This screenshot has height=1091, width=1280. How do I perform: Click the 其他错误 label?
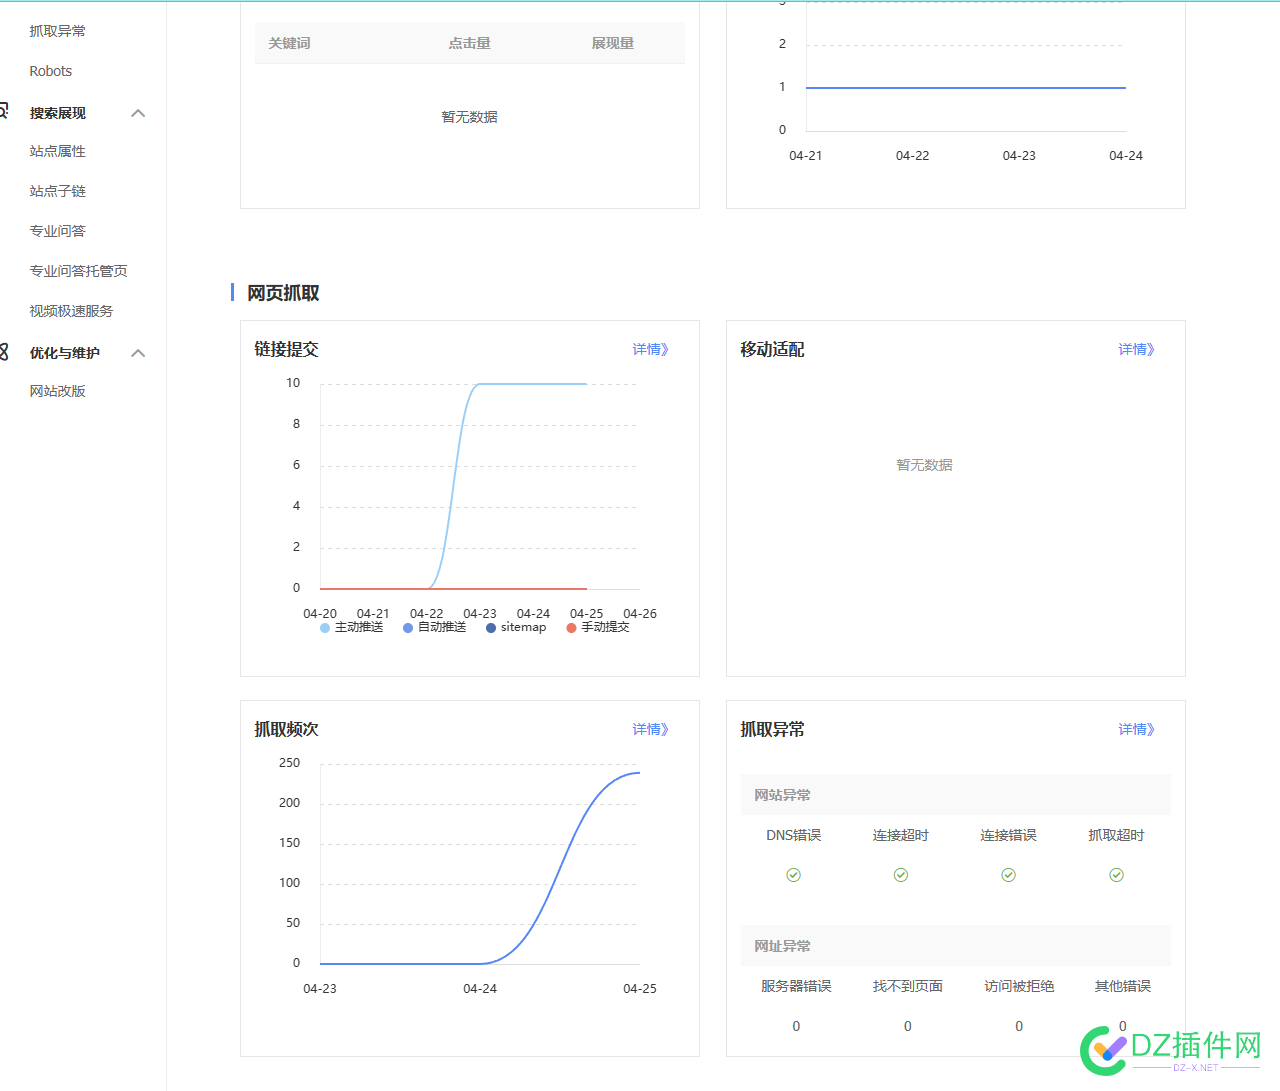(1123, 986)
